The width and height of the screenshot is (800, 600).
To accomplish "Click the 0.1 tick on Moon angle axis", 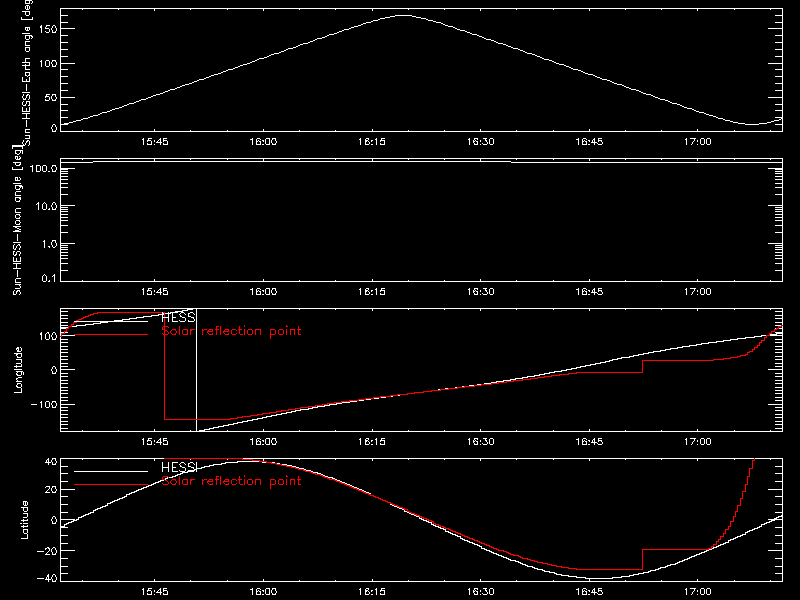I will pos(49,279).
